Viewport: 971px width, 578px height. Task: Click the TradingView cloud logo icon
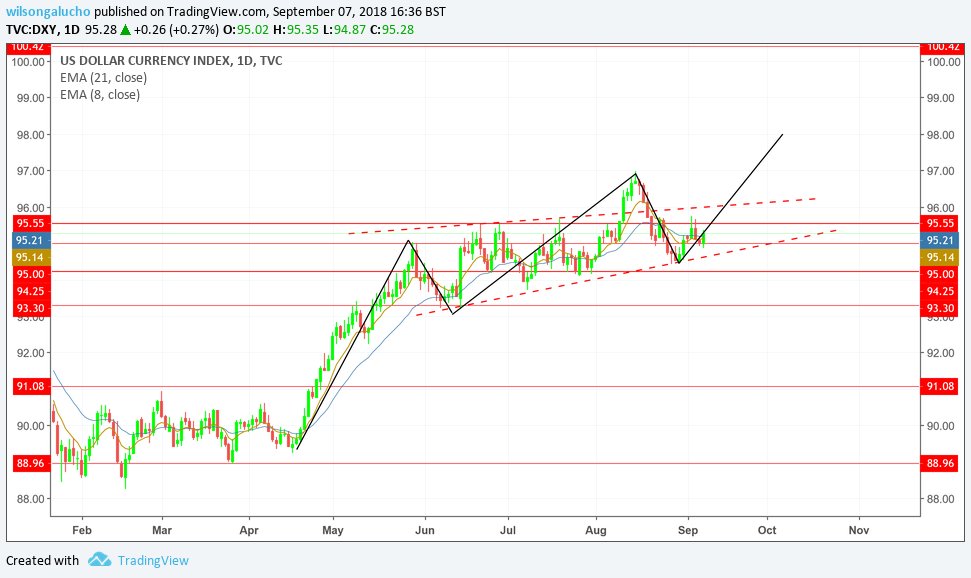pos(99,560)
